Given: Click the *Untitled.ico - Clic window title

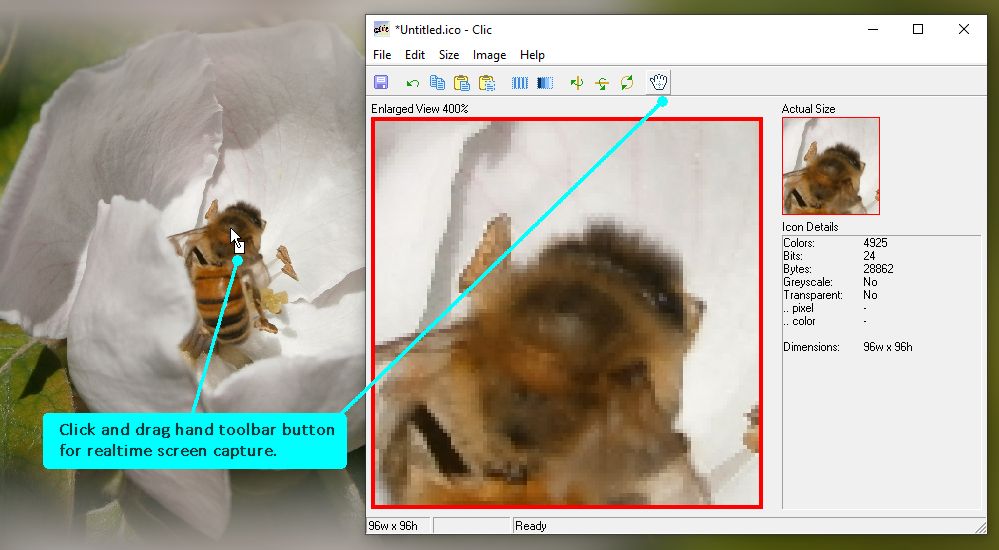Looking at the screenshot, I should [443, 29].
